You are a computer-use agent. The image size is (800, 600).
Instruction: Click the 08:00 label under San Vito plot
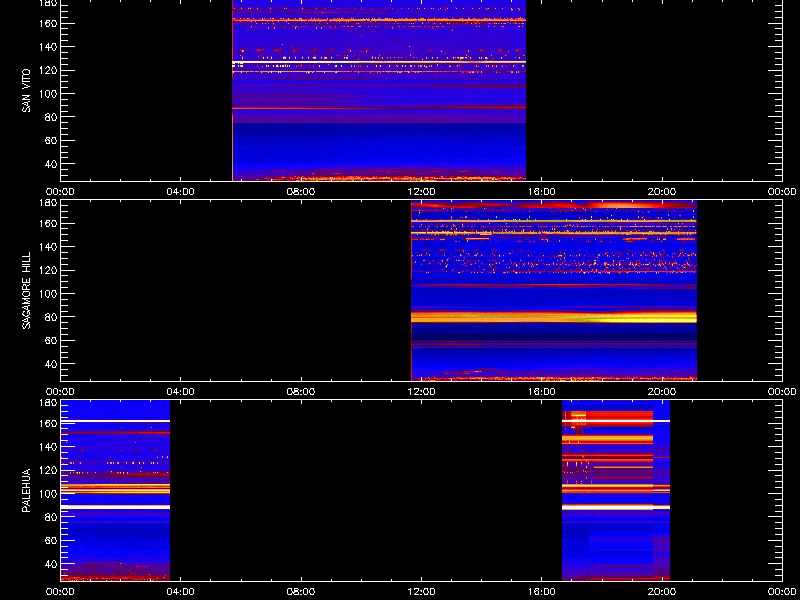pos(301,192)
